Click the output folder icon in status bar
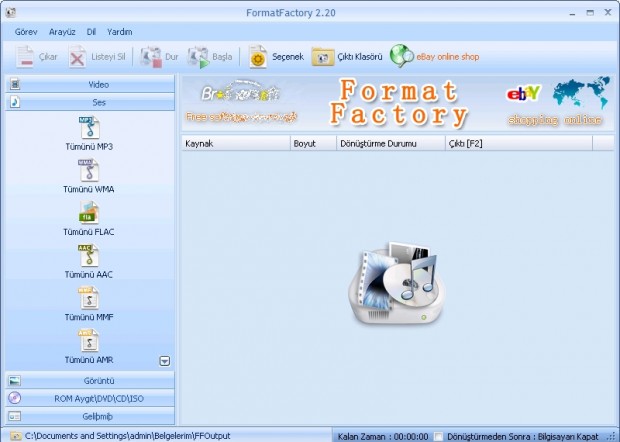This screenshot has width=620, height=442. pos(15,436)
